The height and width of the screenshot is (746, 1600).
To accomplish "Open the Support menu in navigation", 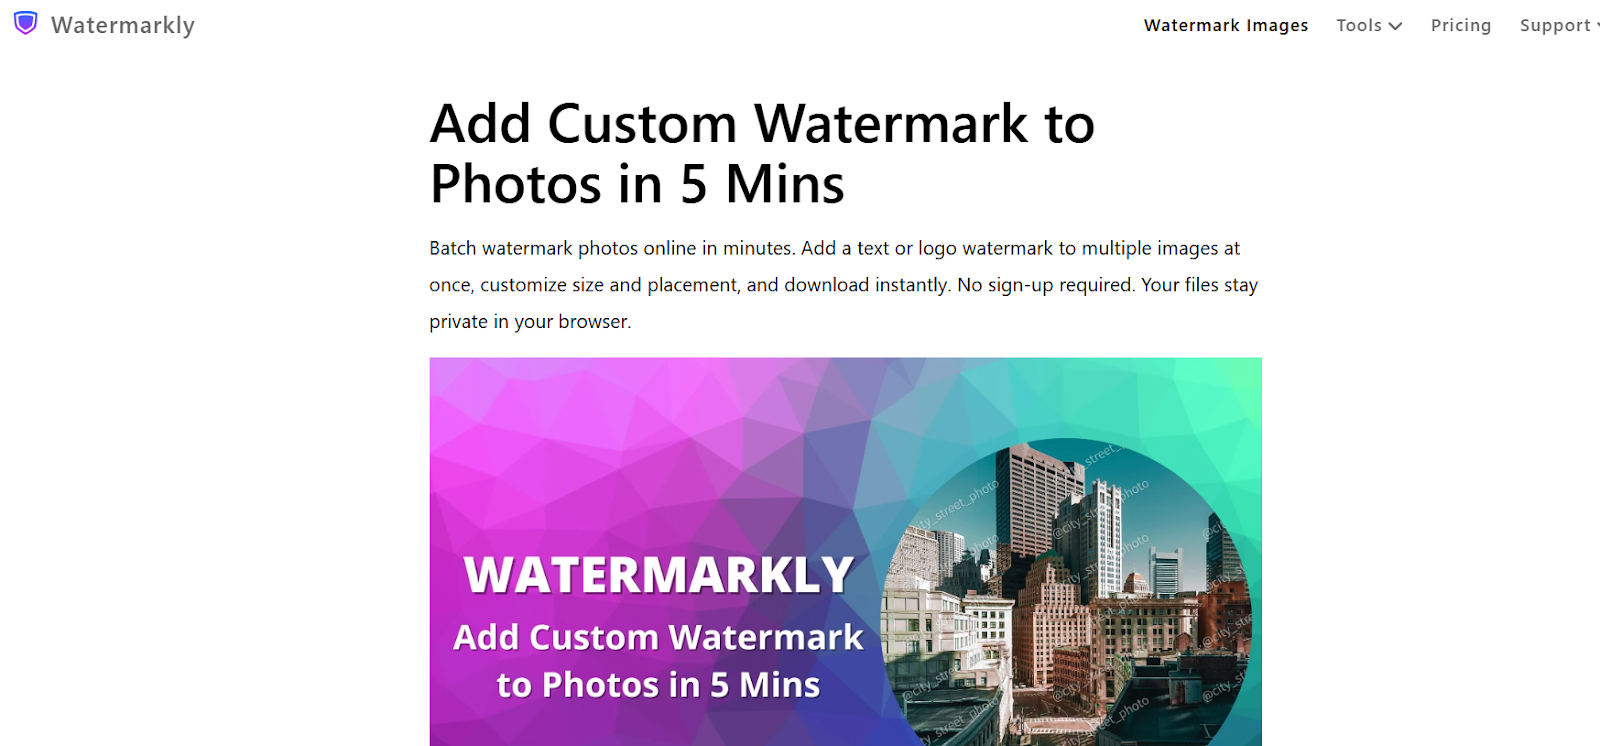I will pos(1557,25).
